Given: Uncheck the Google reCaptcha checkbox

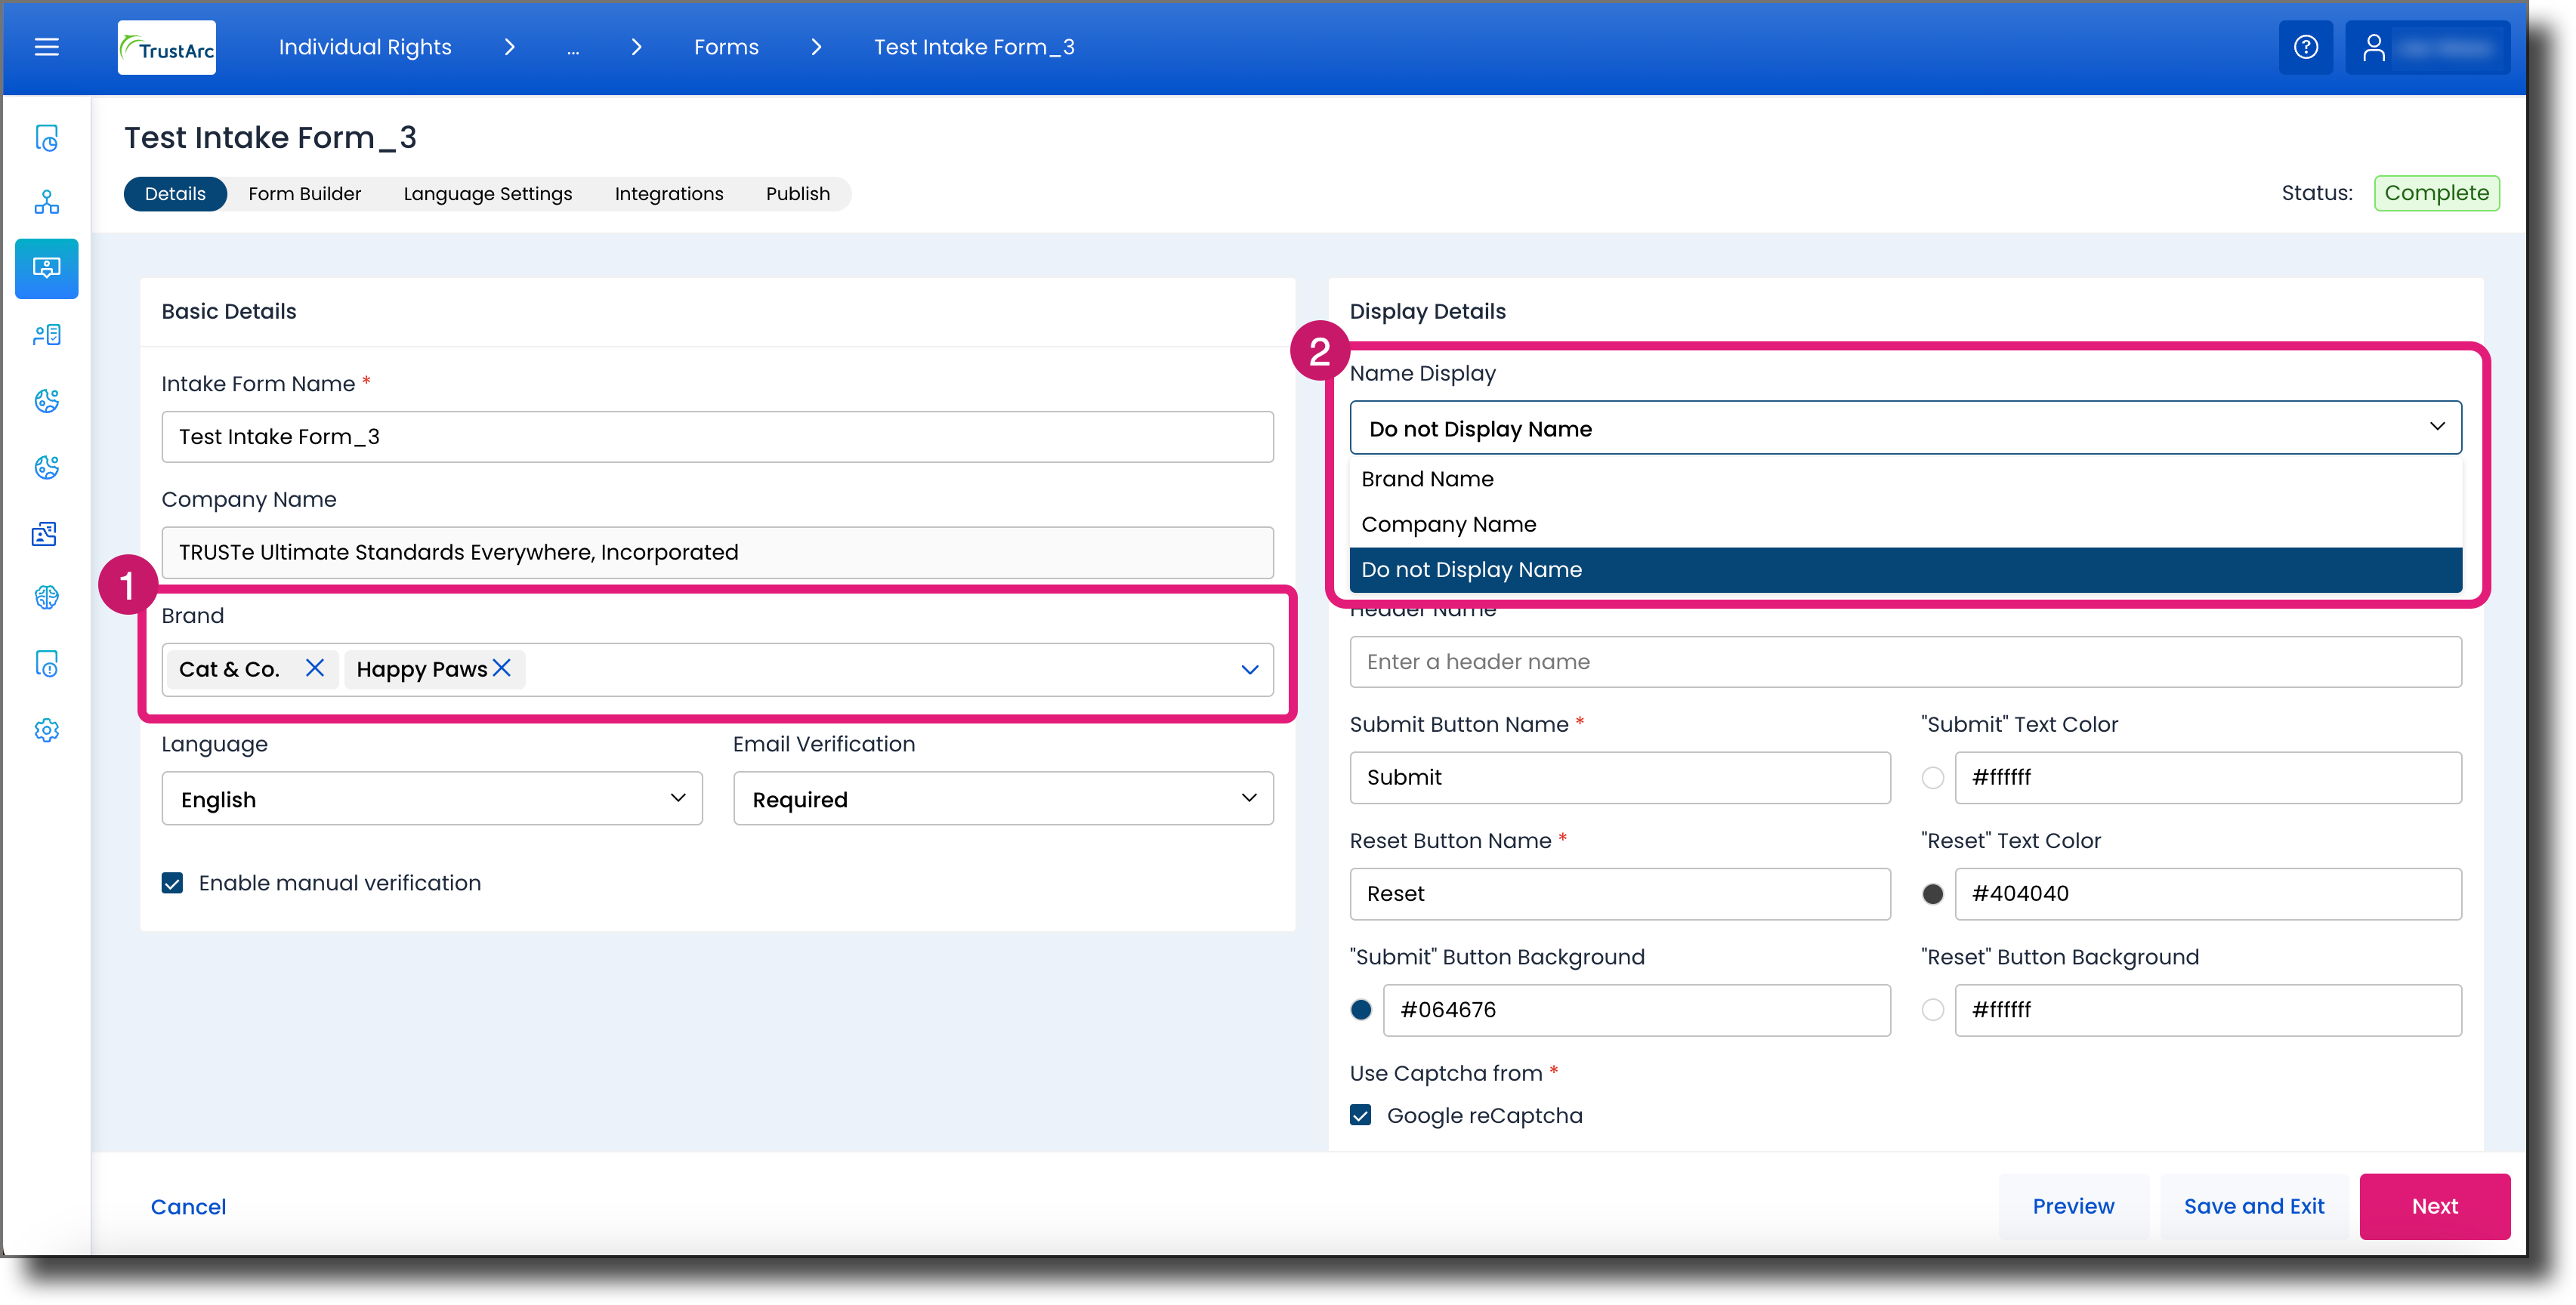Looking at the screenshot, I should [x=1360, y=1115].
